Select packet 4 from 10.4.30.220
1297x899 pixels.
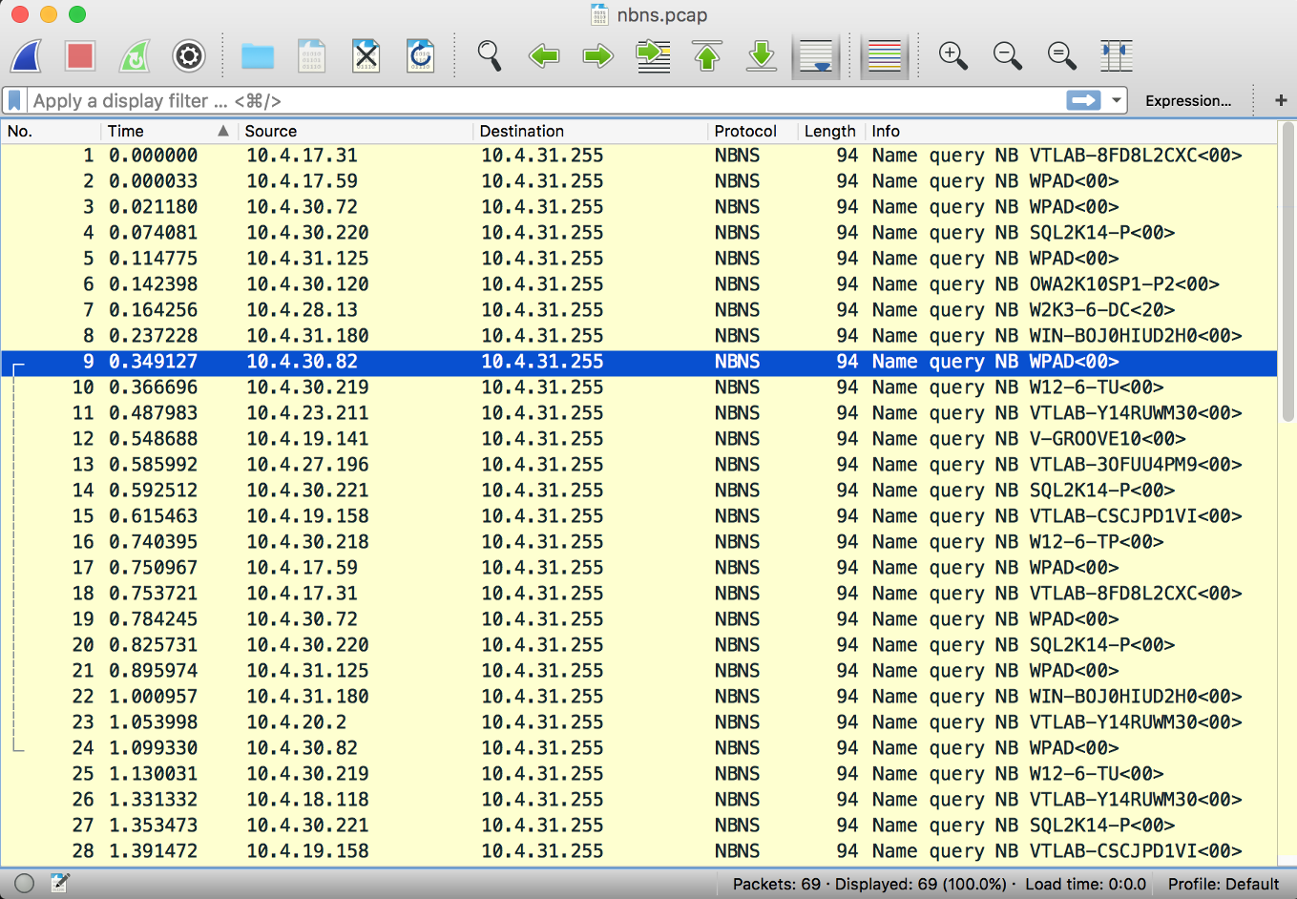[639, 233]
